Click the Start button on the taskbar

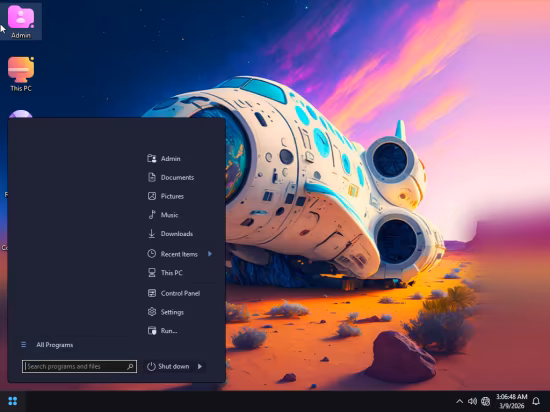click(13, 401)
